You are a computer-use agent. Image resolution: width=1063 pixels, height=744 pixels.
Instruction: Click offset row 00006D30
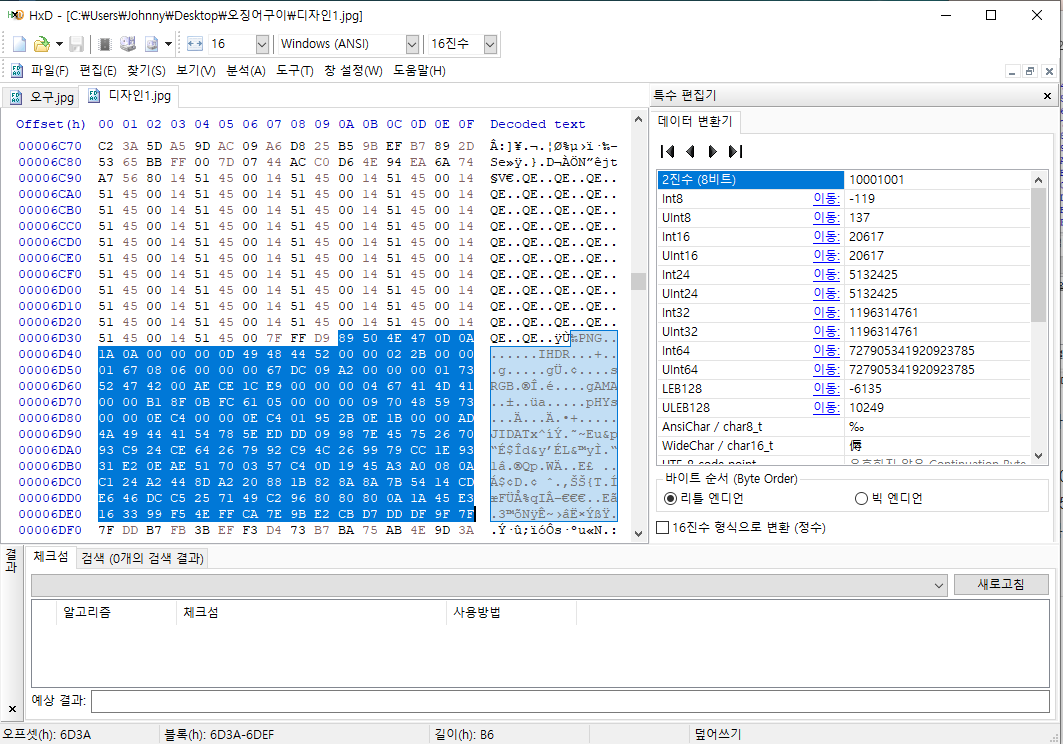pos(49,338)
